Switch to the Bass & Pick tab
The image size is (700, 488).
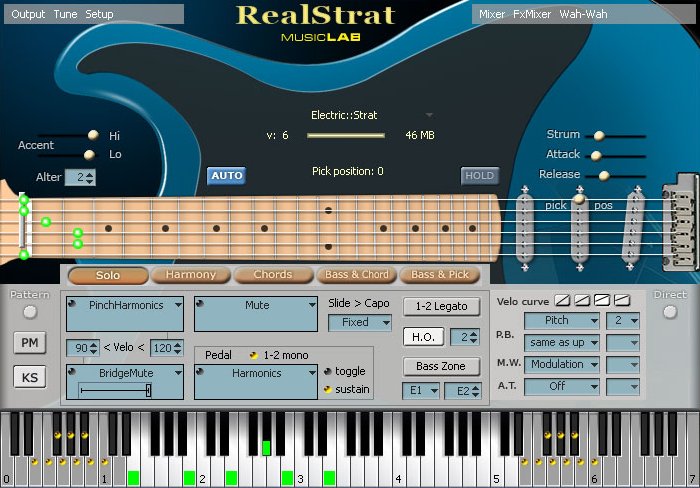440,275
